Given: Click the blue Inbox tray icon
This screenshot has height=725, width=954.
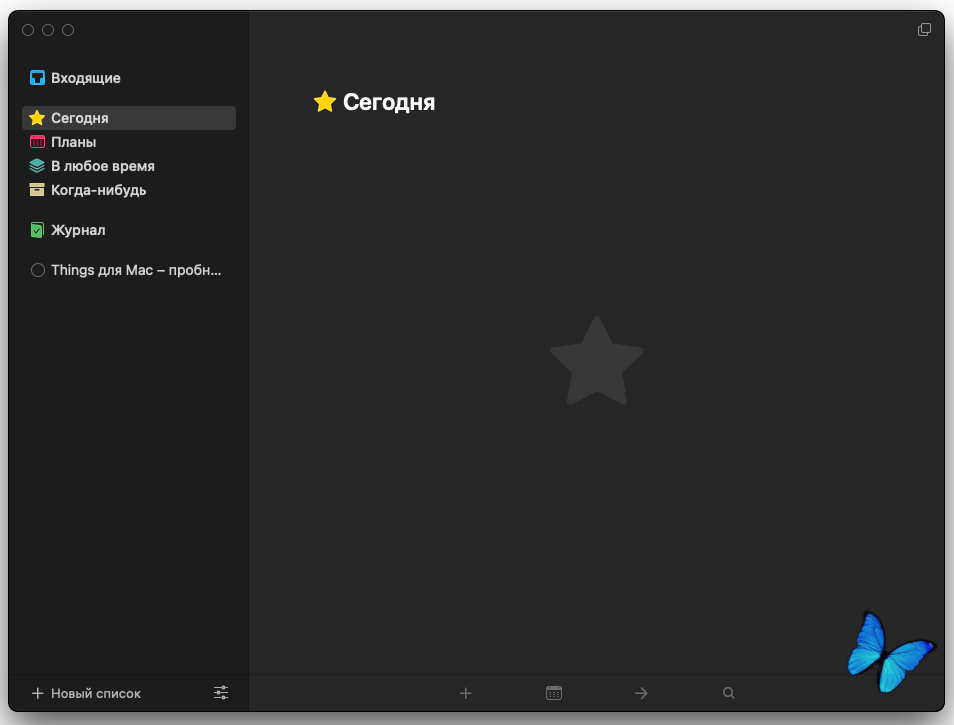Looking at the screenshot, I should (37, 78).
